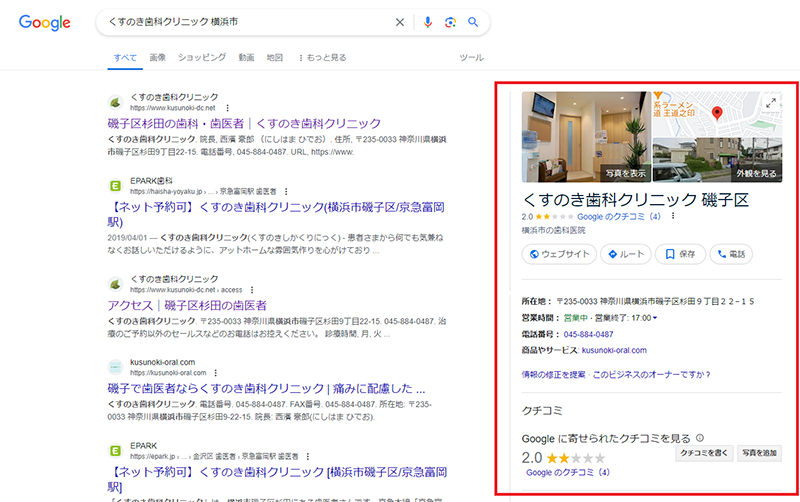800x502 pixels.
Task: Click the ウェブサイト button
Action: click(x=559, y=254)
